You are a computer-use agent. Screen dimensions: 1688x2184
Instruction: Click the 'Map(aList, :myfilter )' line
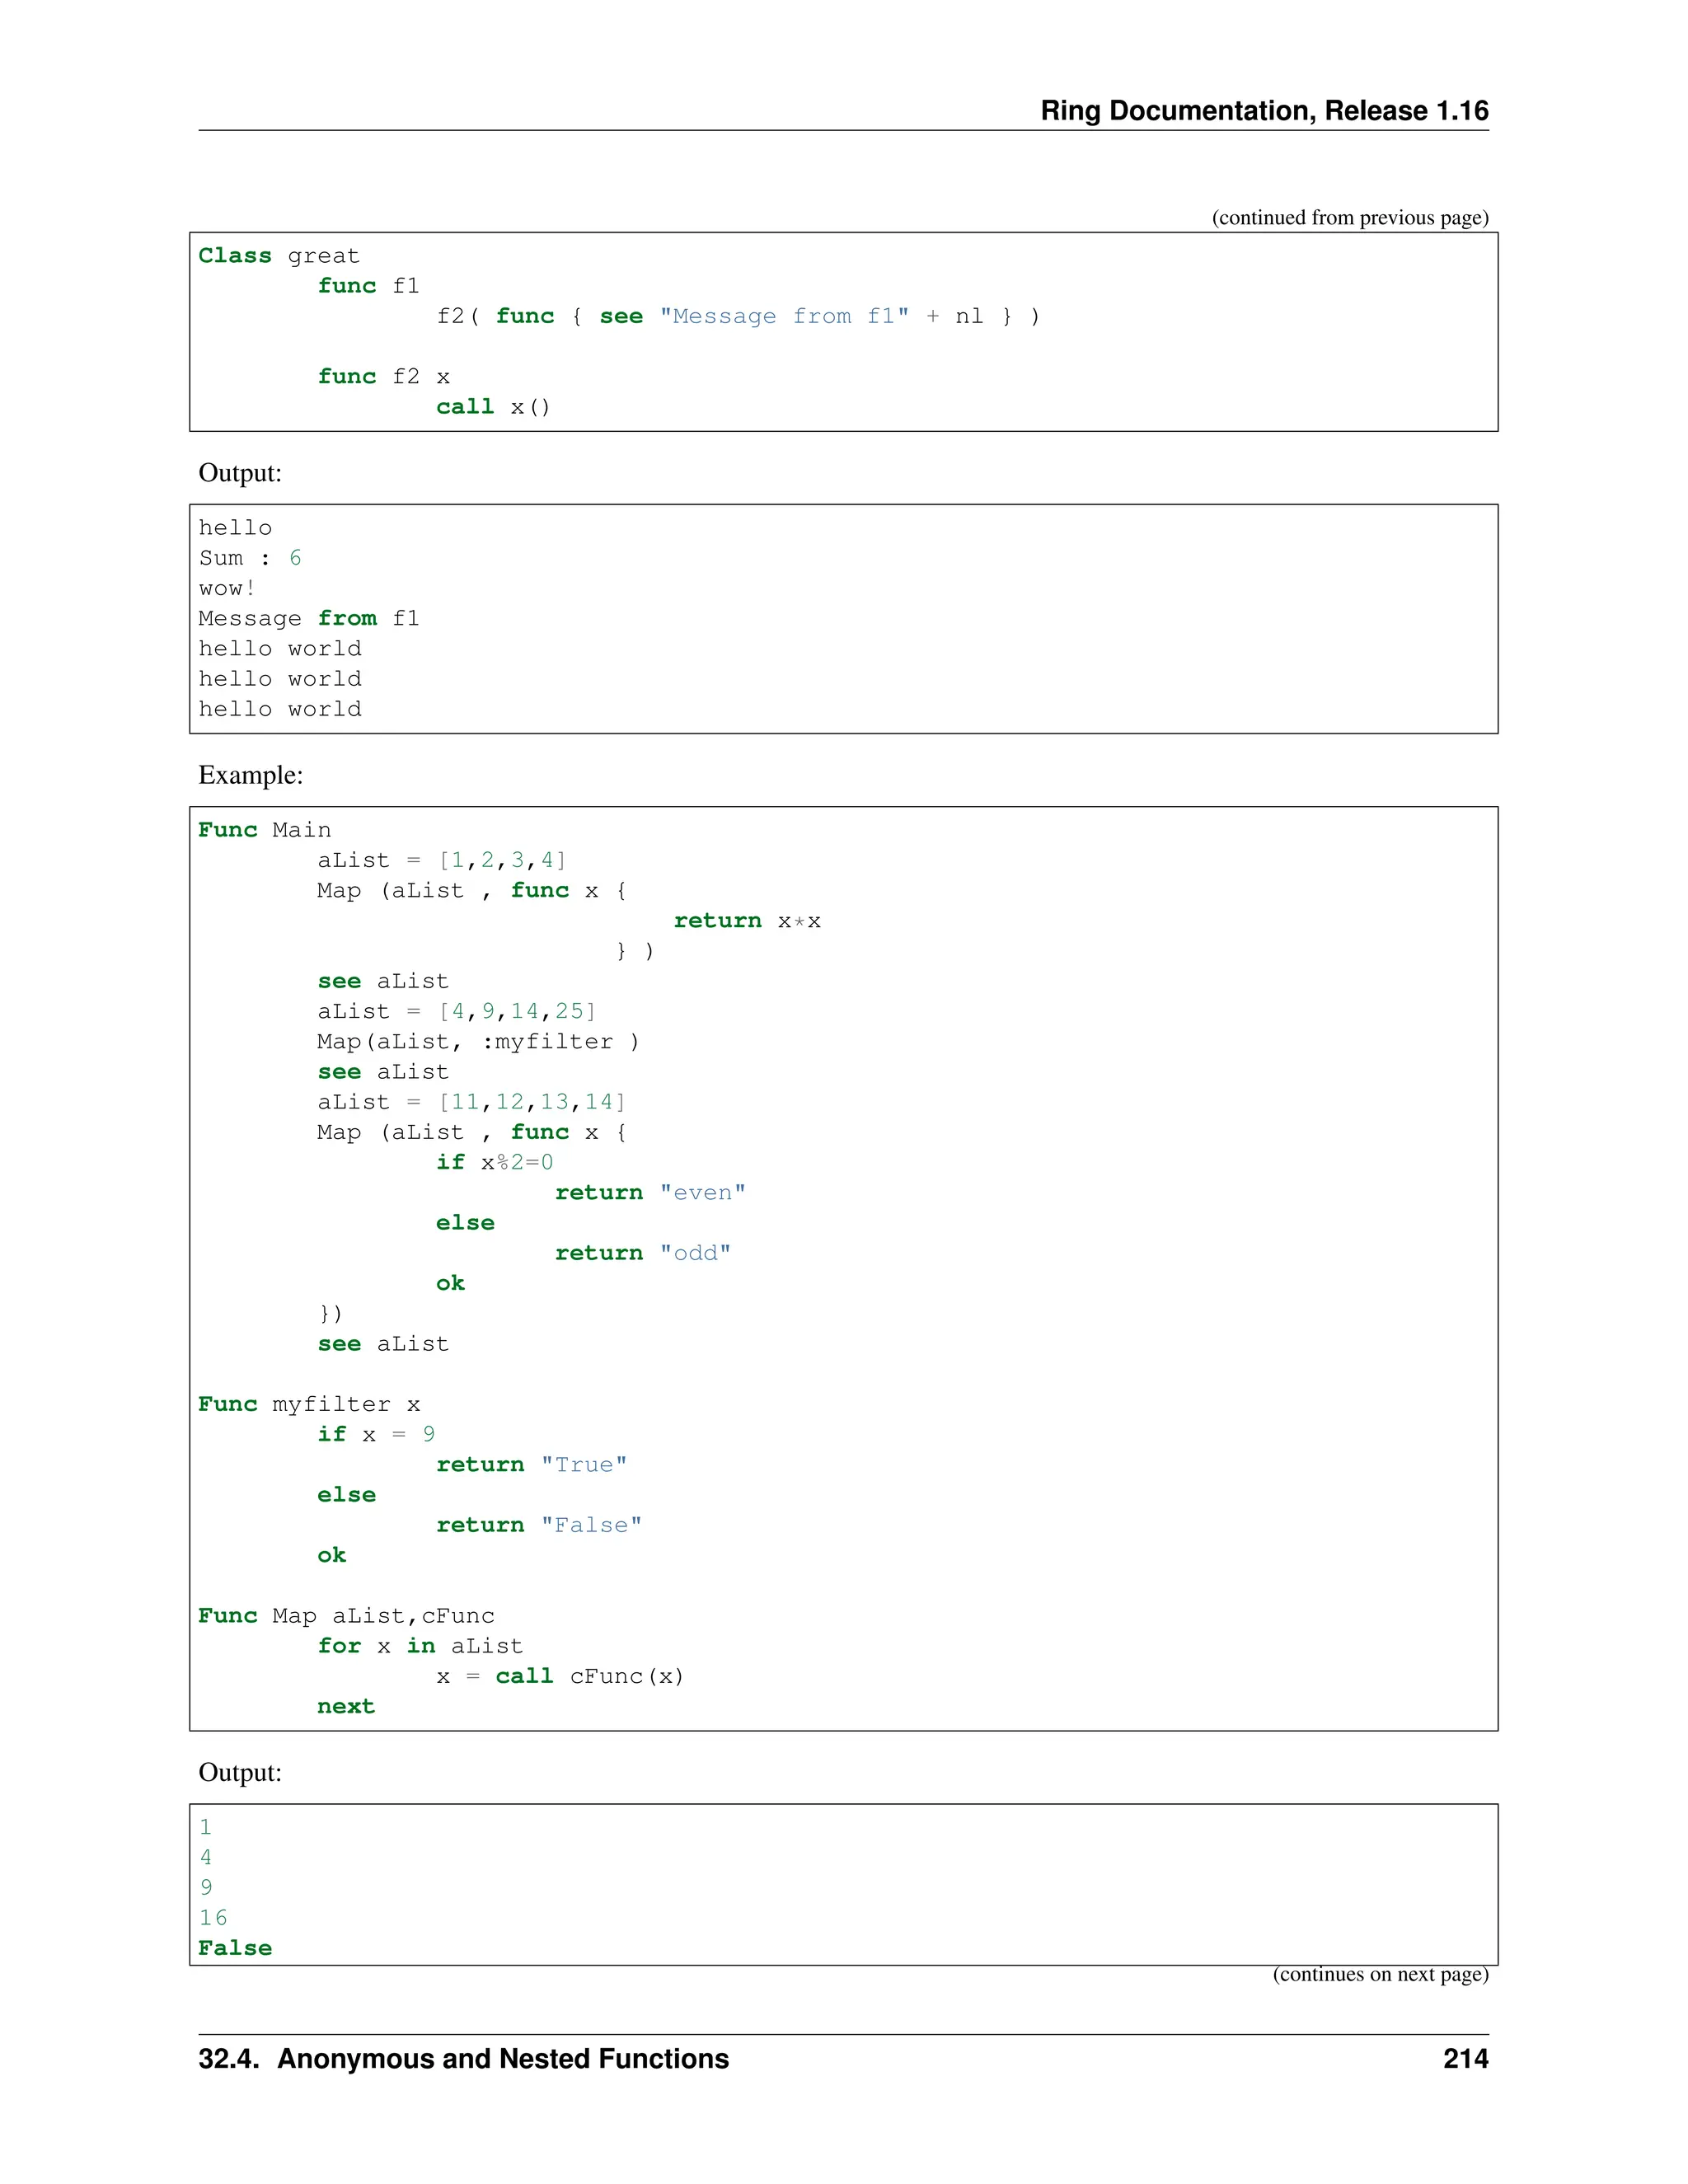(477, 1042)
